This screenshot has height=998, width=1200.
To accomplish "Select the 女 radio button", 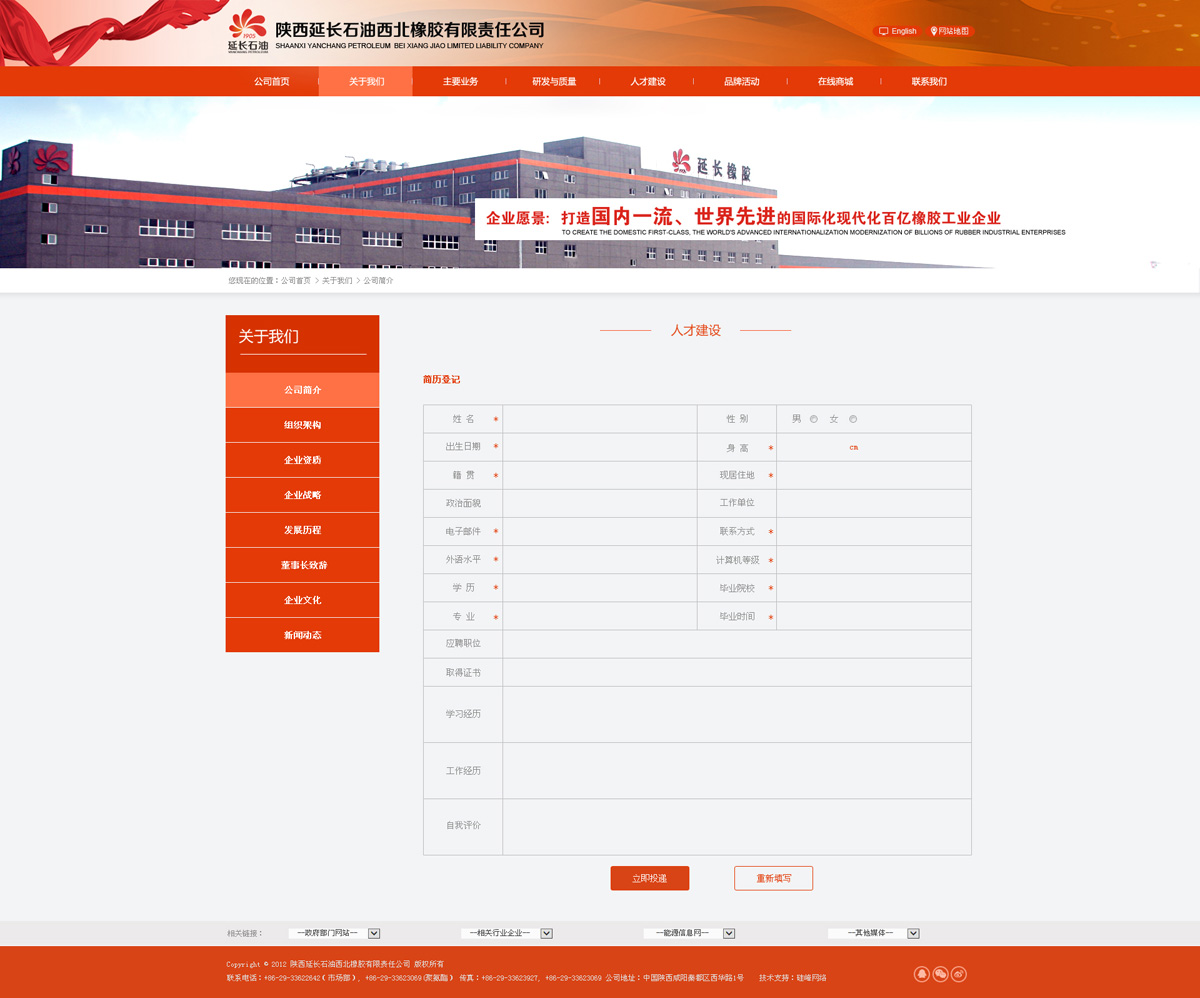I will click(x=852, y=419).
